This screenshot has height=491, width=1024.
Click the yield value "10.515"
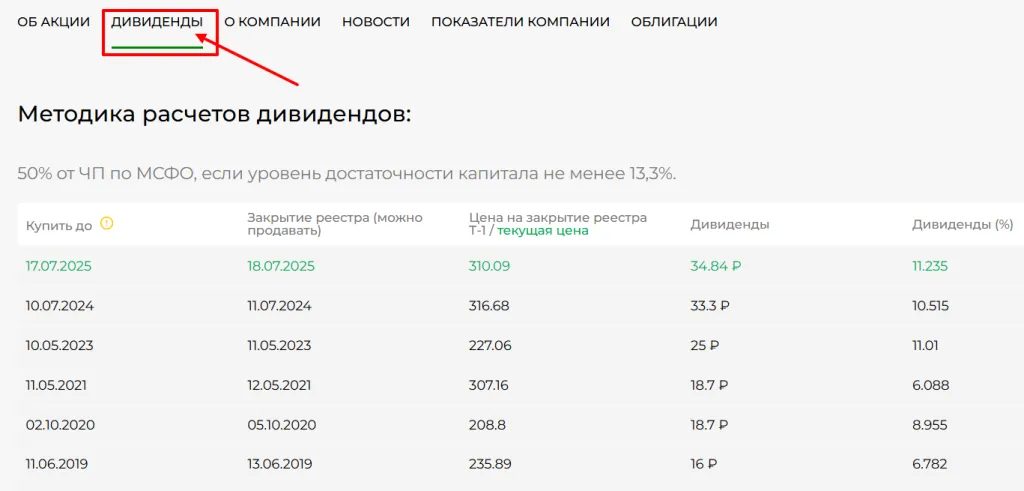(931, 306)
